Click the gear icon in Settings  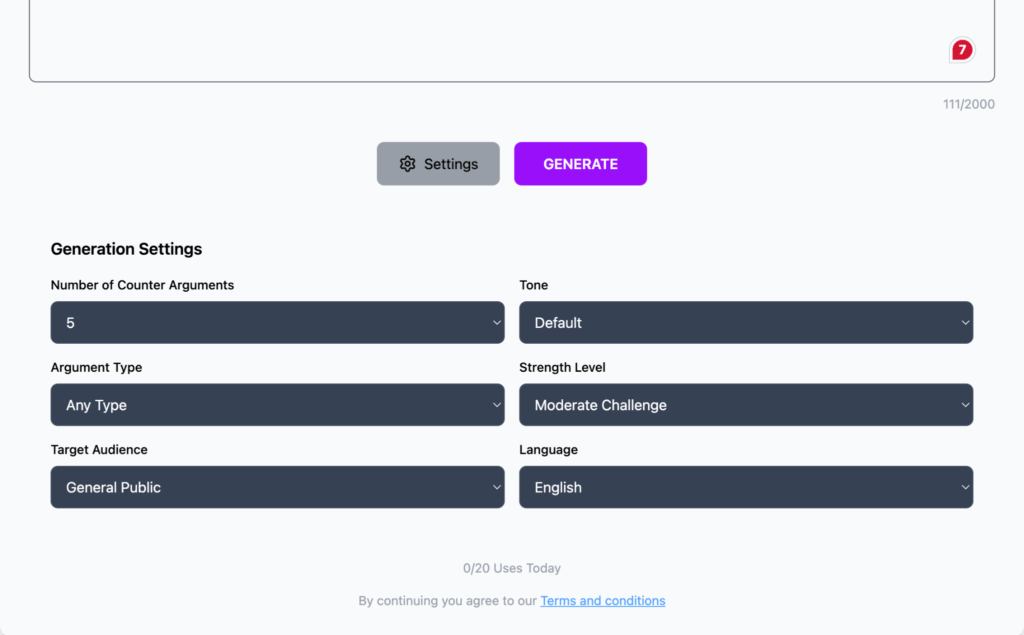(407, 164)
